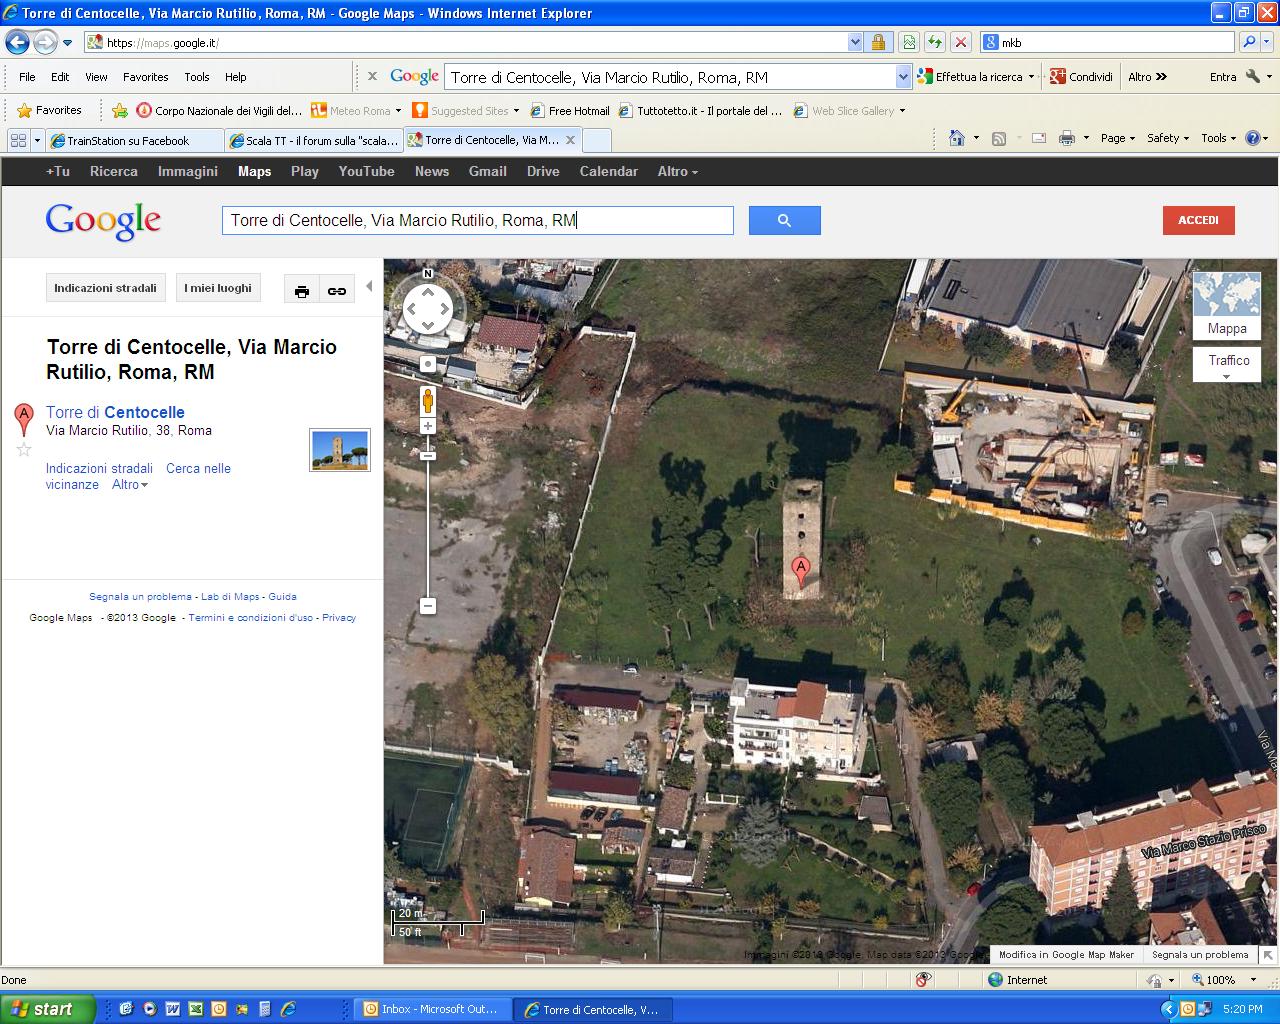Click the link chain icon in Maps panel
Image resolution: width=1280 pixels, height=1024 pixels.
tap(337, 291)
